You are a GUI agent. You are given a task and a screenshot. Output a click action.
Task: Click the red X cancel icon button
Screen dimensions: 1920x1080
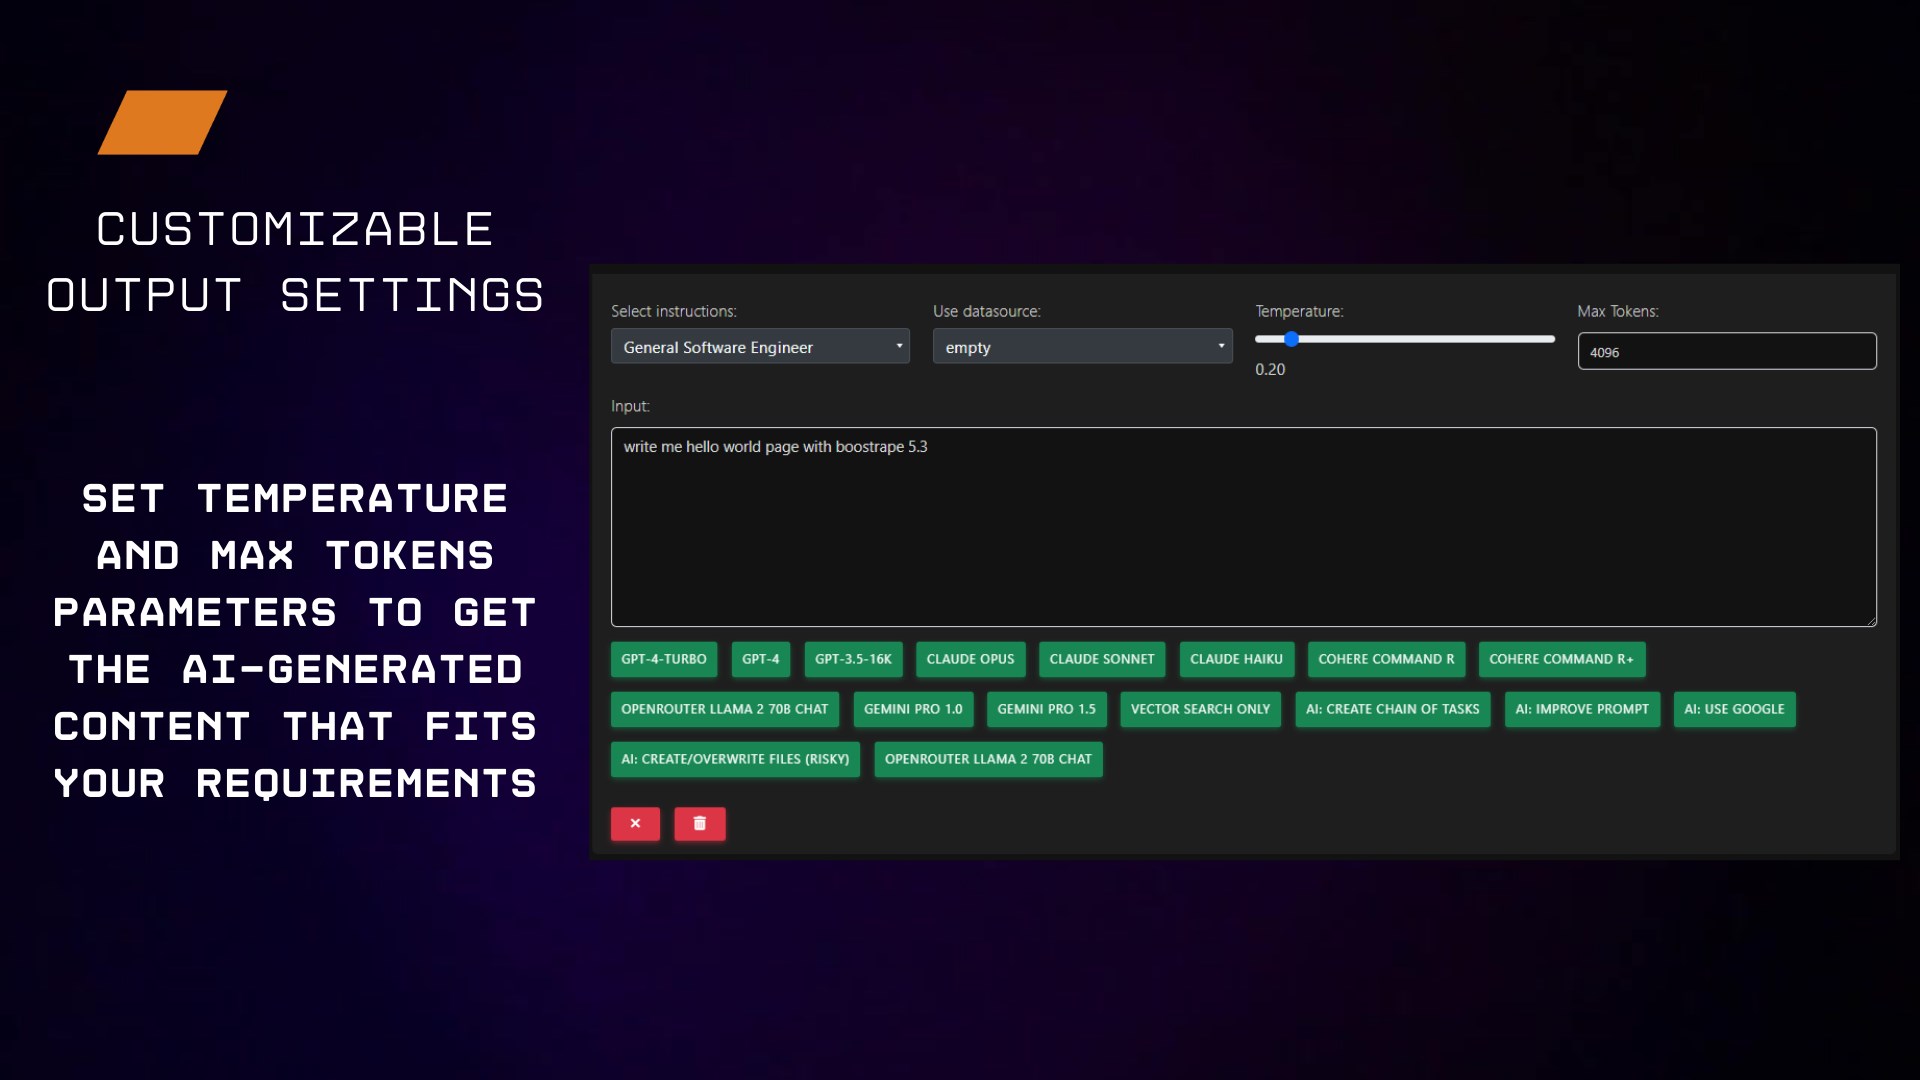(635, 823)
